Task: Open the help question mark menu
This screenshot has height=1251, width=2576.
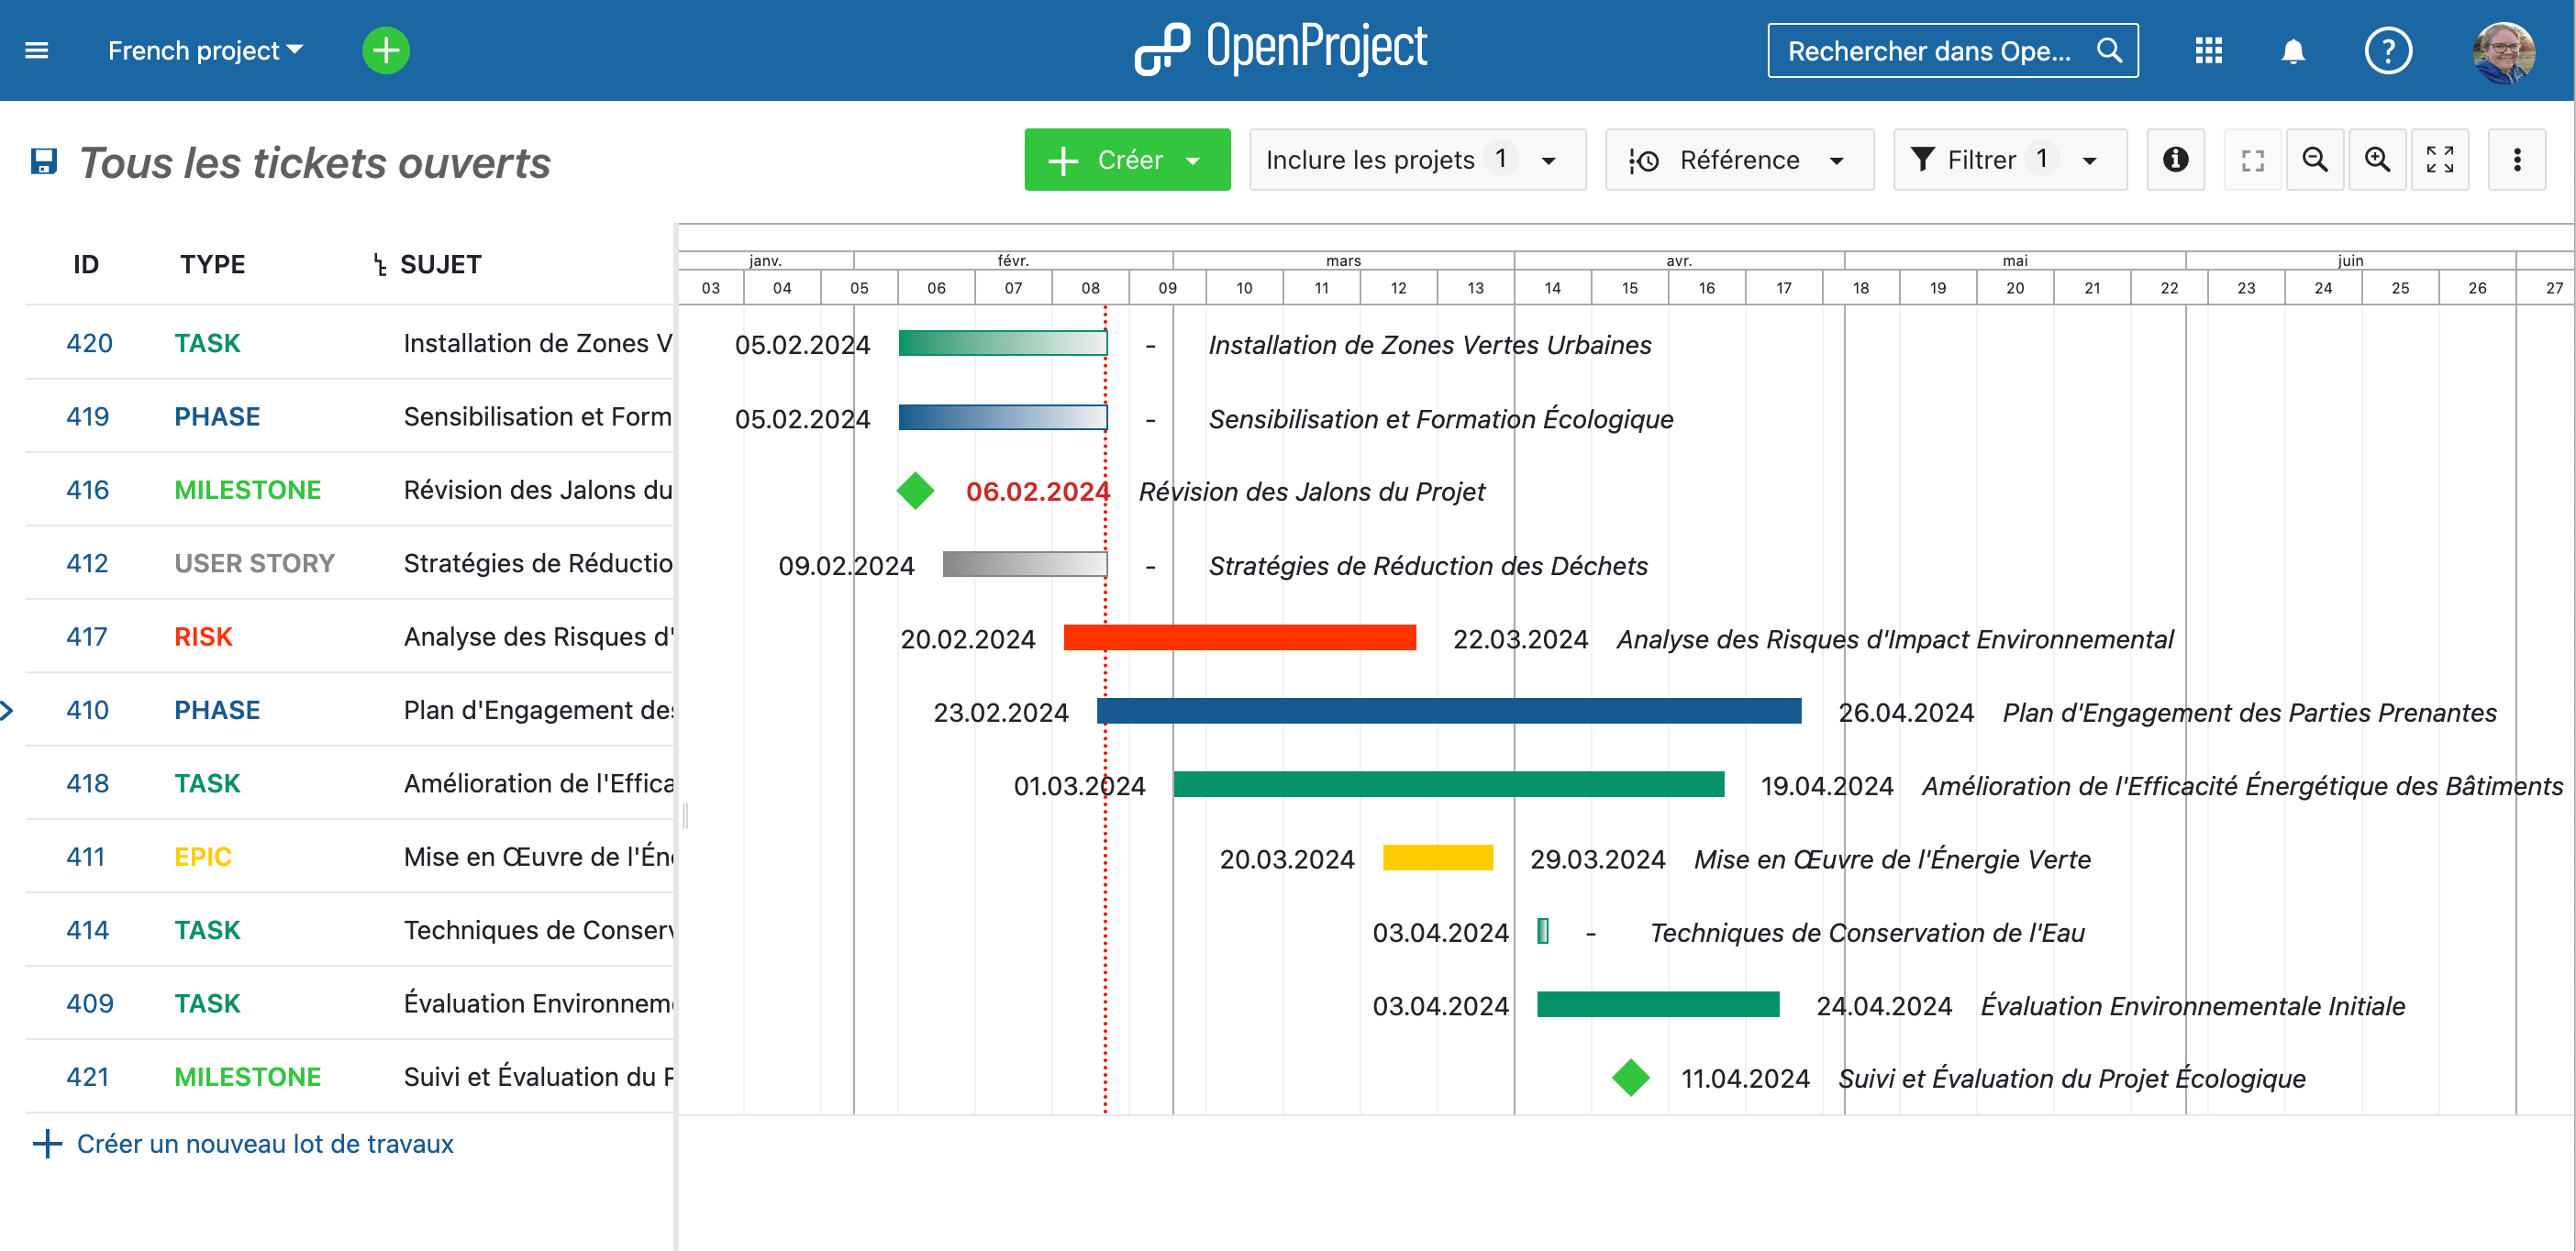Action: (x=2387, y=50)
